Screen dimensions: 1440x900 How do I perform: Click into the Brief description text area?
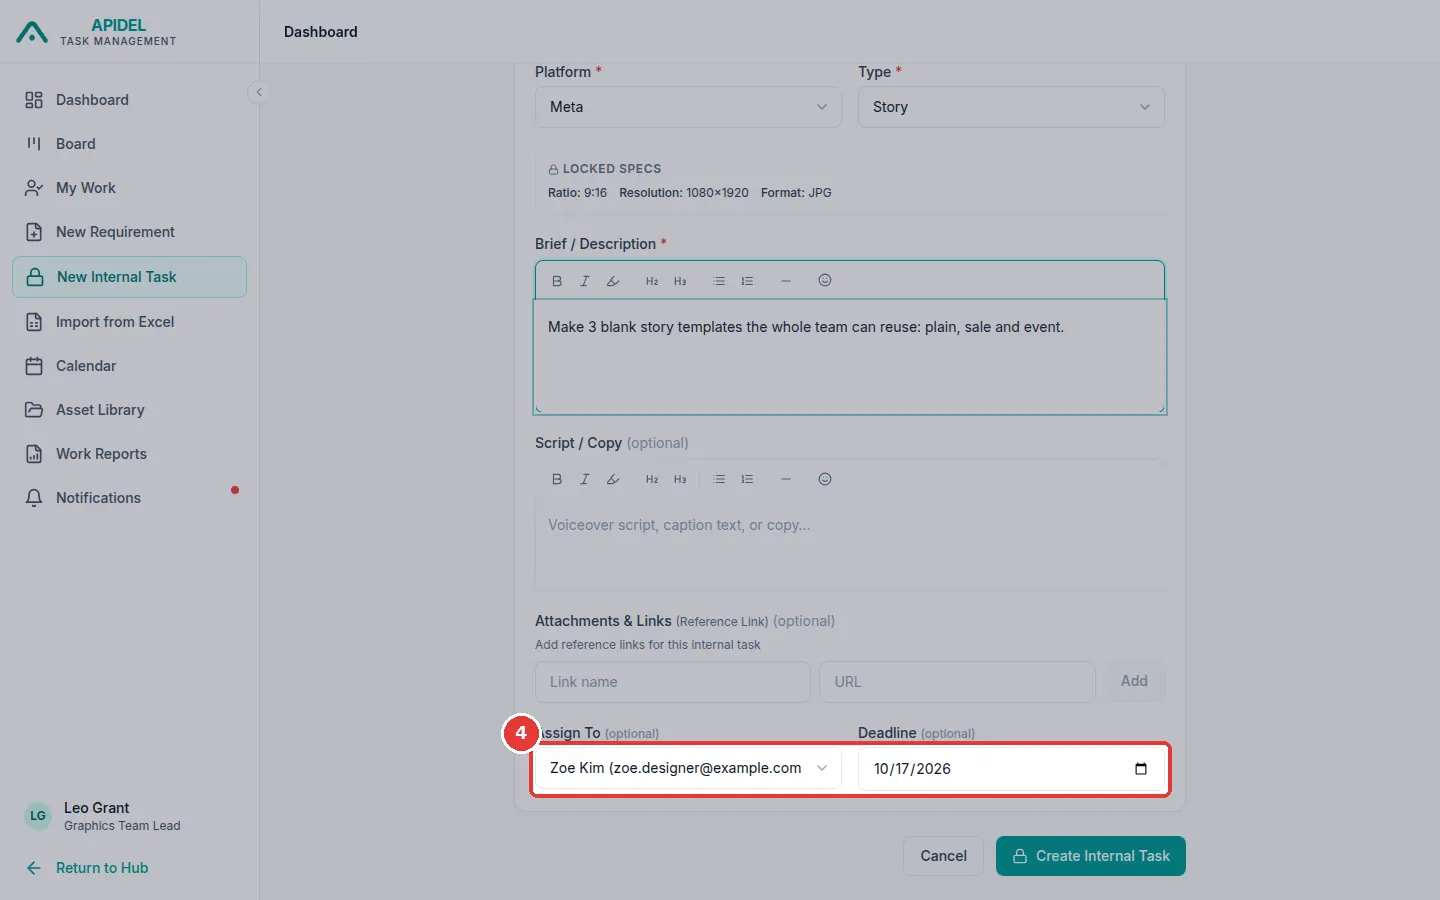click(850, 357)
